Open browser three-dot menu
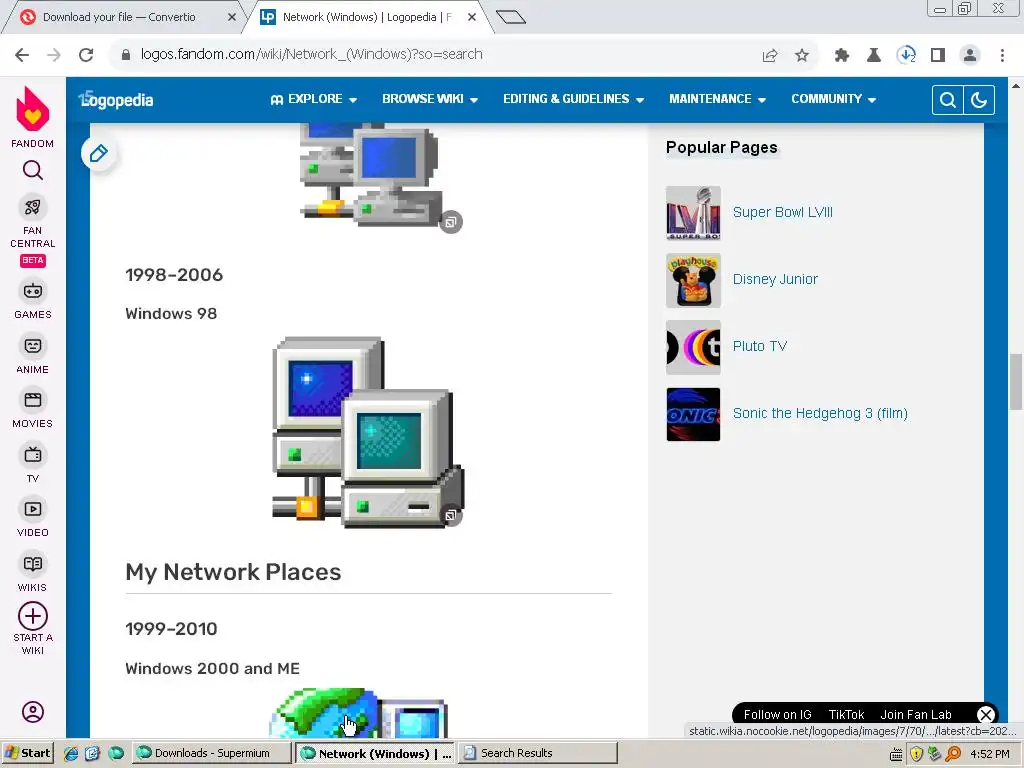Screen dimensions: 1024x768 pos(1002,56)
